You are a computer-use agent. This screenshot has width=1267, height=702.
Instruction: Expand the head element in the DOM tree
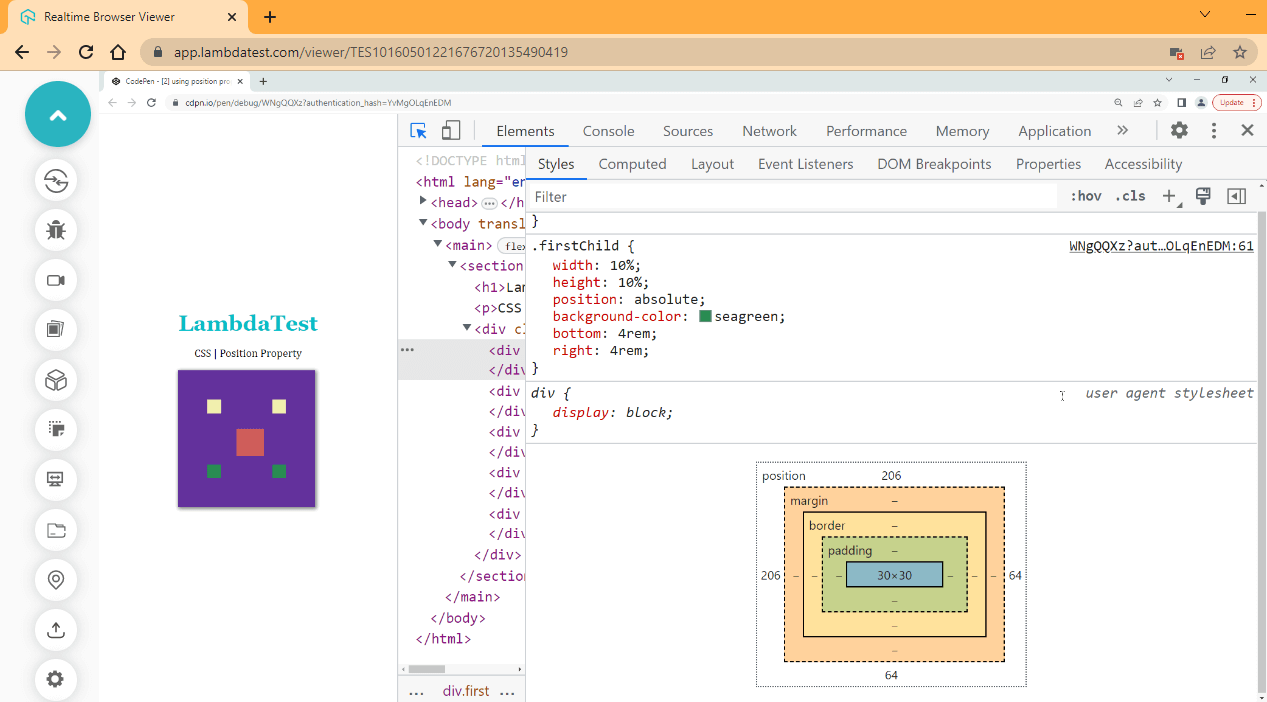[423, 202]
